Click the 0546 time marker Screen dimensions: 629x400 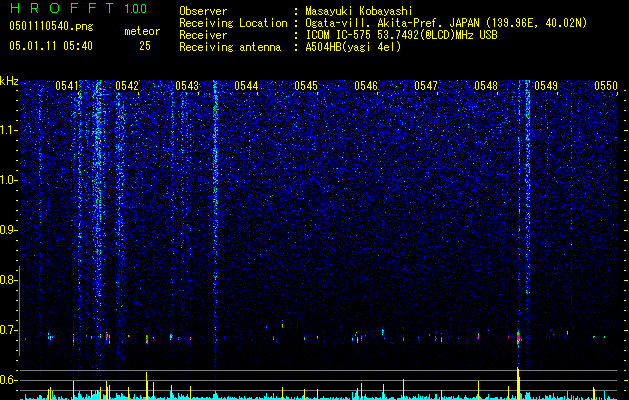366,86
